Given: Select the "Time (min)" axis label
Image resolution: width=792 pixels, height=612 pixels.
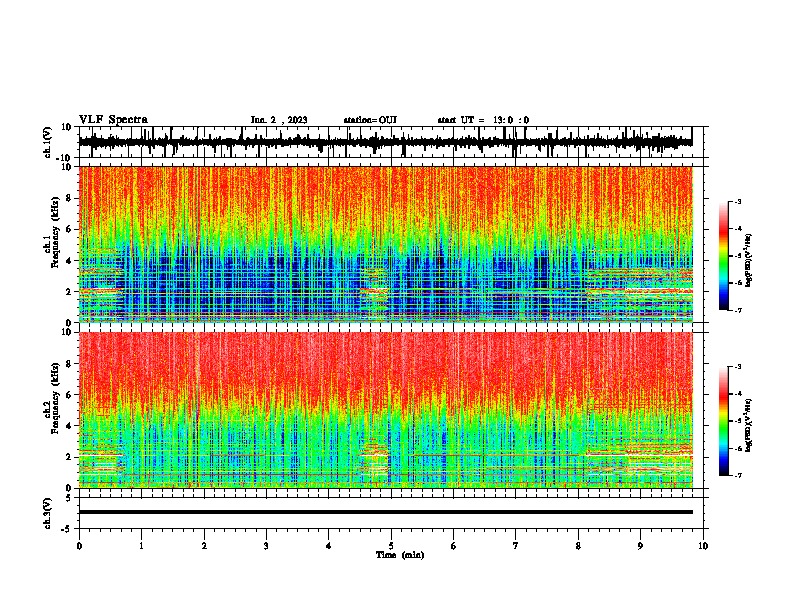Looking at the screenshot, I should coord(400,555).
